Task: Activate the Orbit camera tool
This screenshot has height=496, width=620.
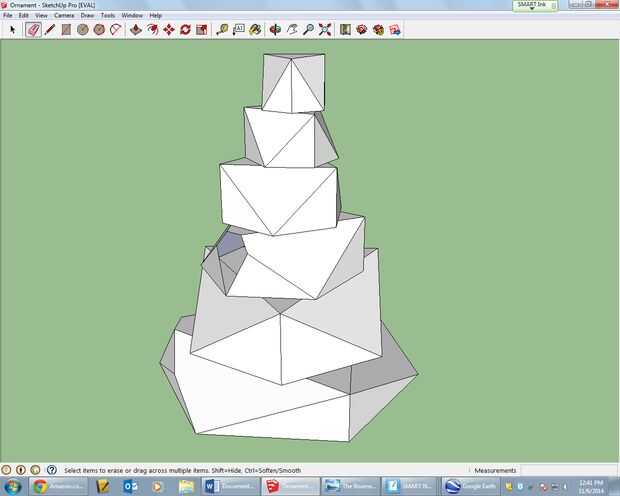Action: (x=275, y=30)
